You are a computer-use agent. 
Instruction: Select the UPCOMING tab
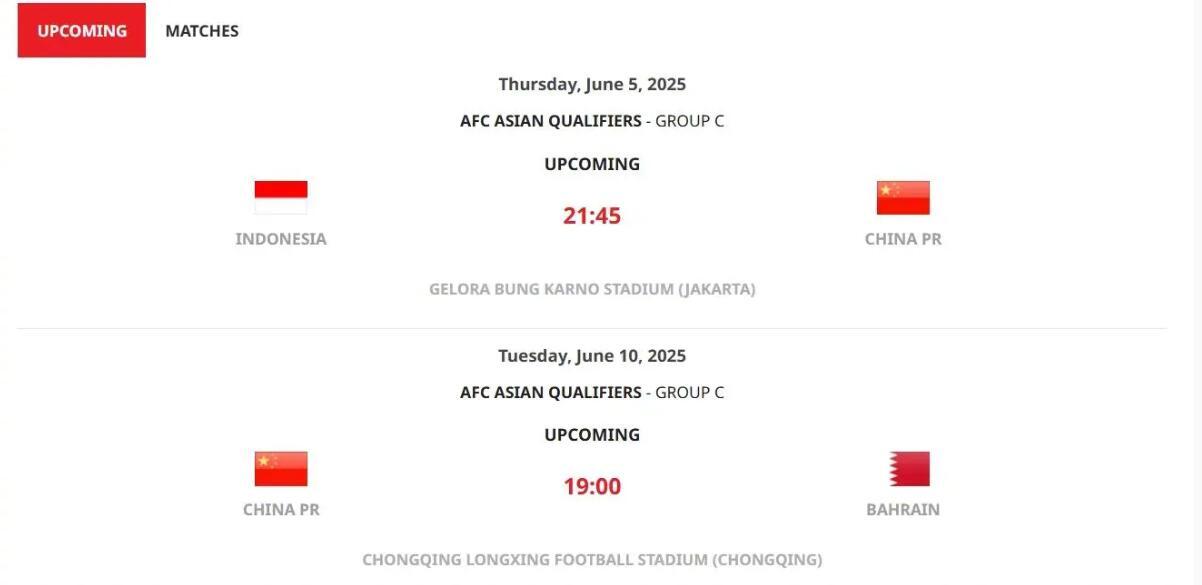click(82, 30)
